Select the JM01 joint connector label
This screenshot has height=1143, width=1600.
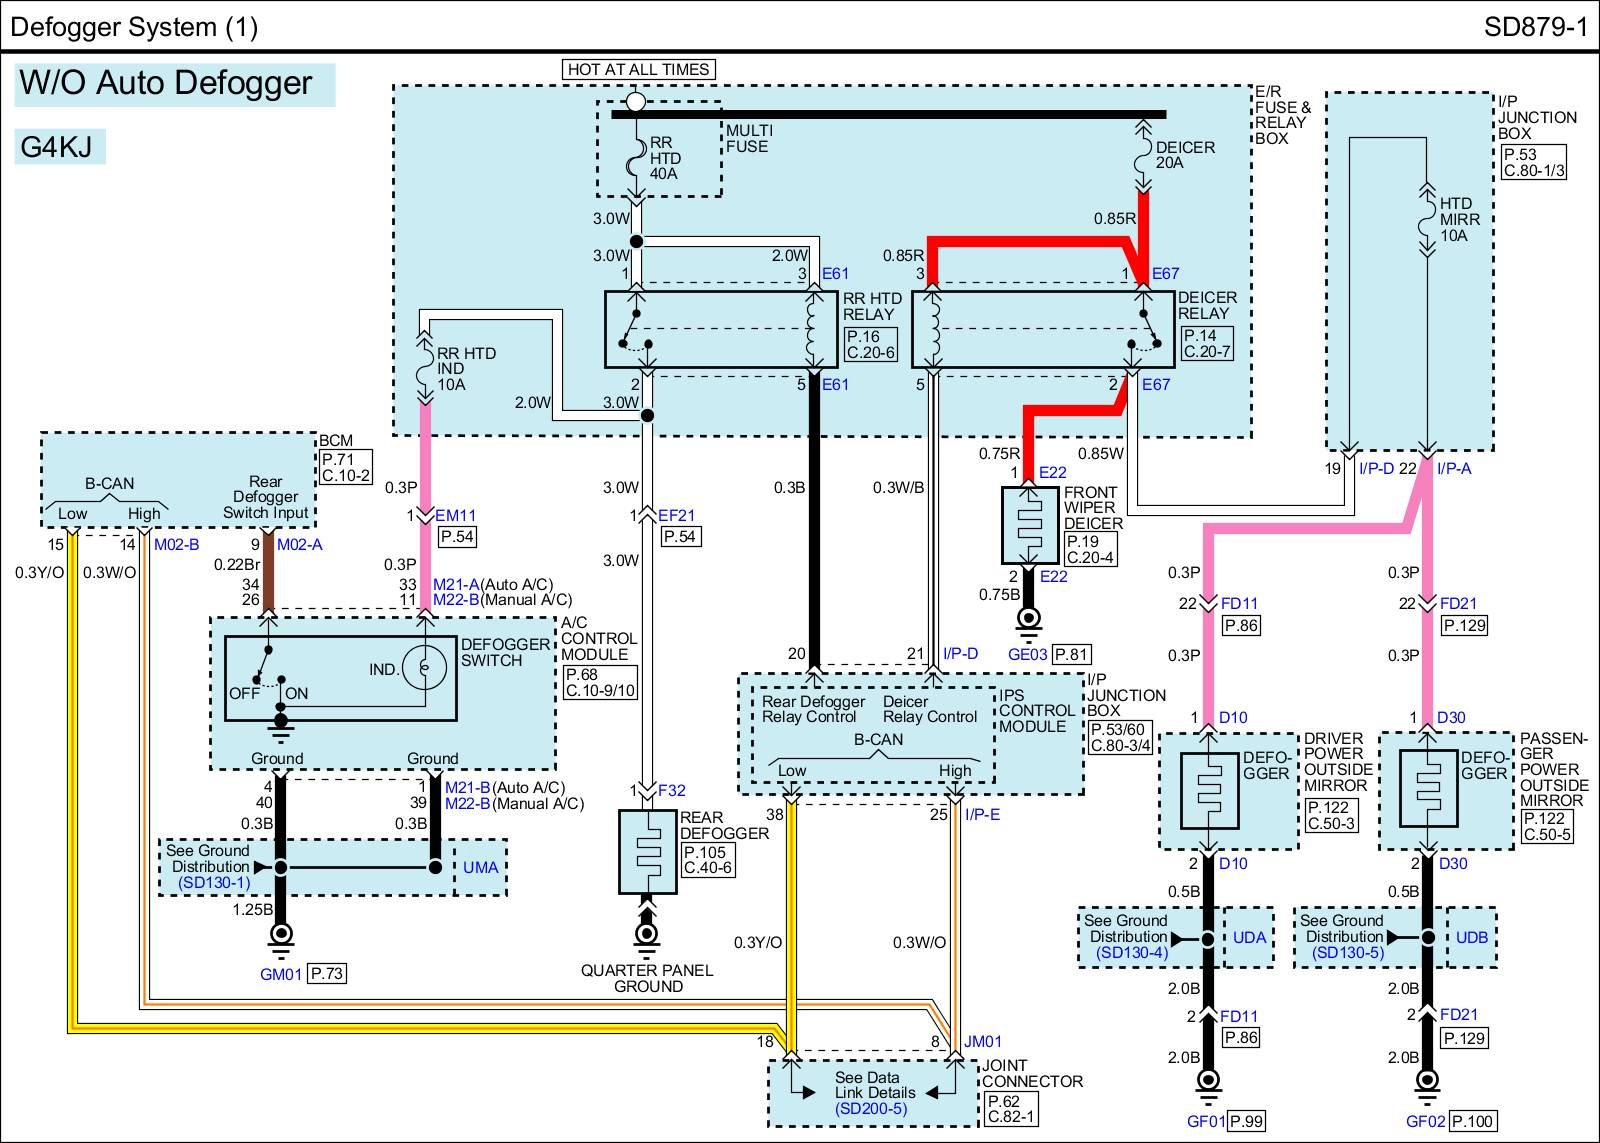[x=981, y=1041]
